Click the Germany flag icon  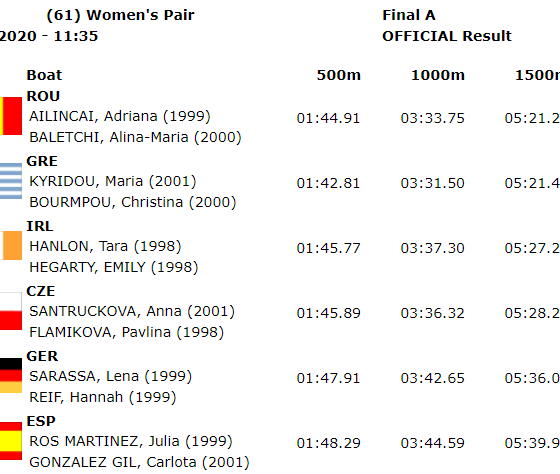click(11, 375)
